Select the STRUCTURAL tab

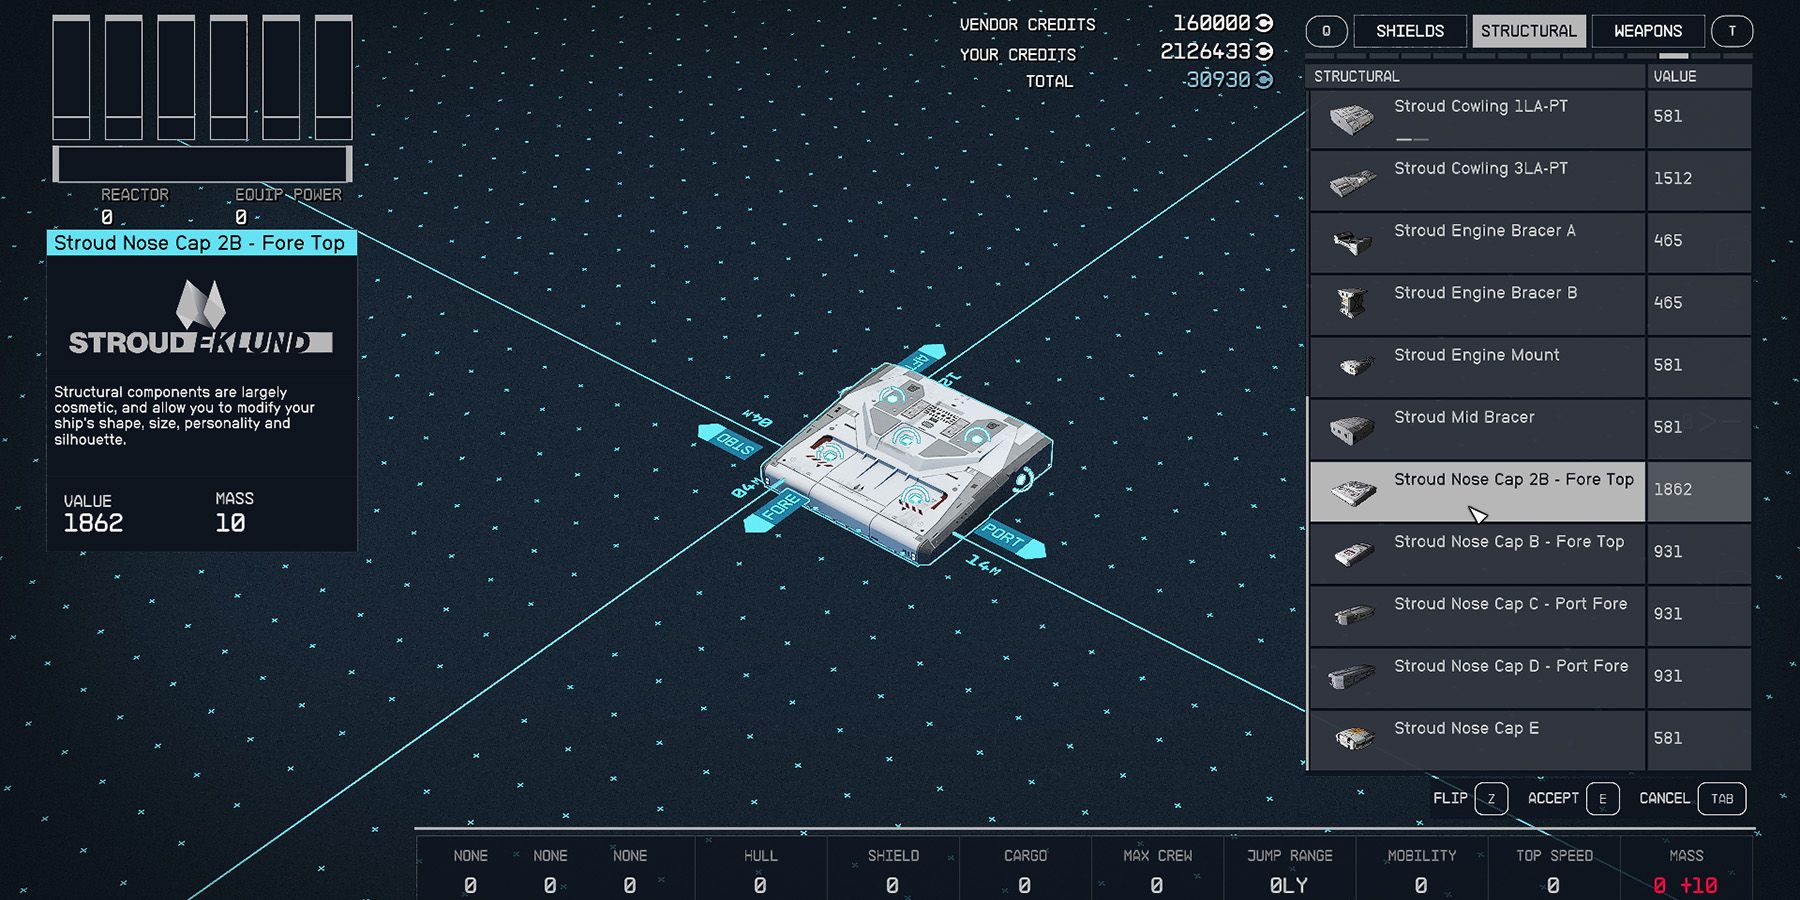point(1529,30)
